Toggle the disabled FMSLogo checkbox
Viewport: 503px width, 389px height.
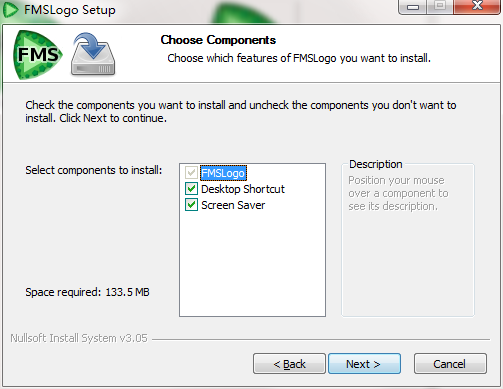tap(191, 173)
